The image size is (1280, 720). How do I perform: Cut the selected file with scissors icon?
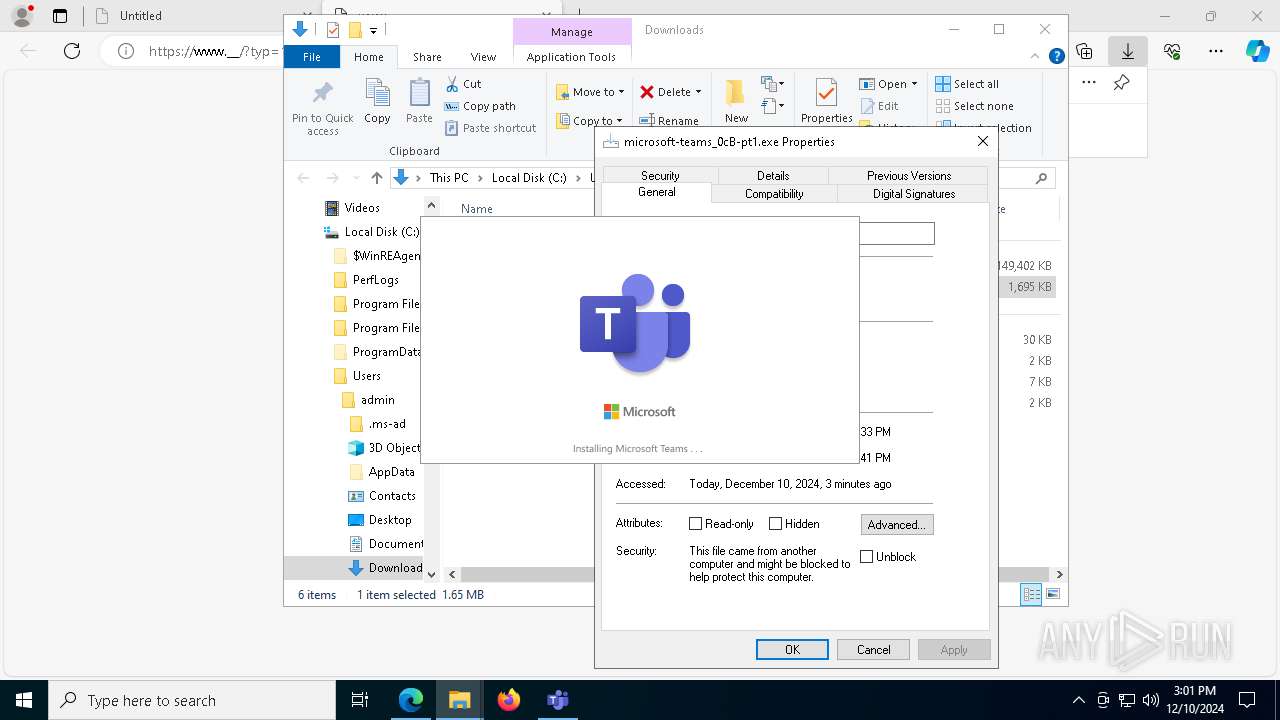click(453, 84)
